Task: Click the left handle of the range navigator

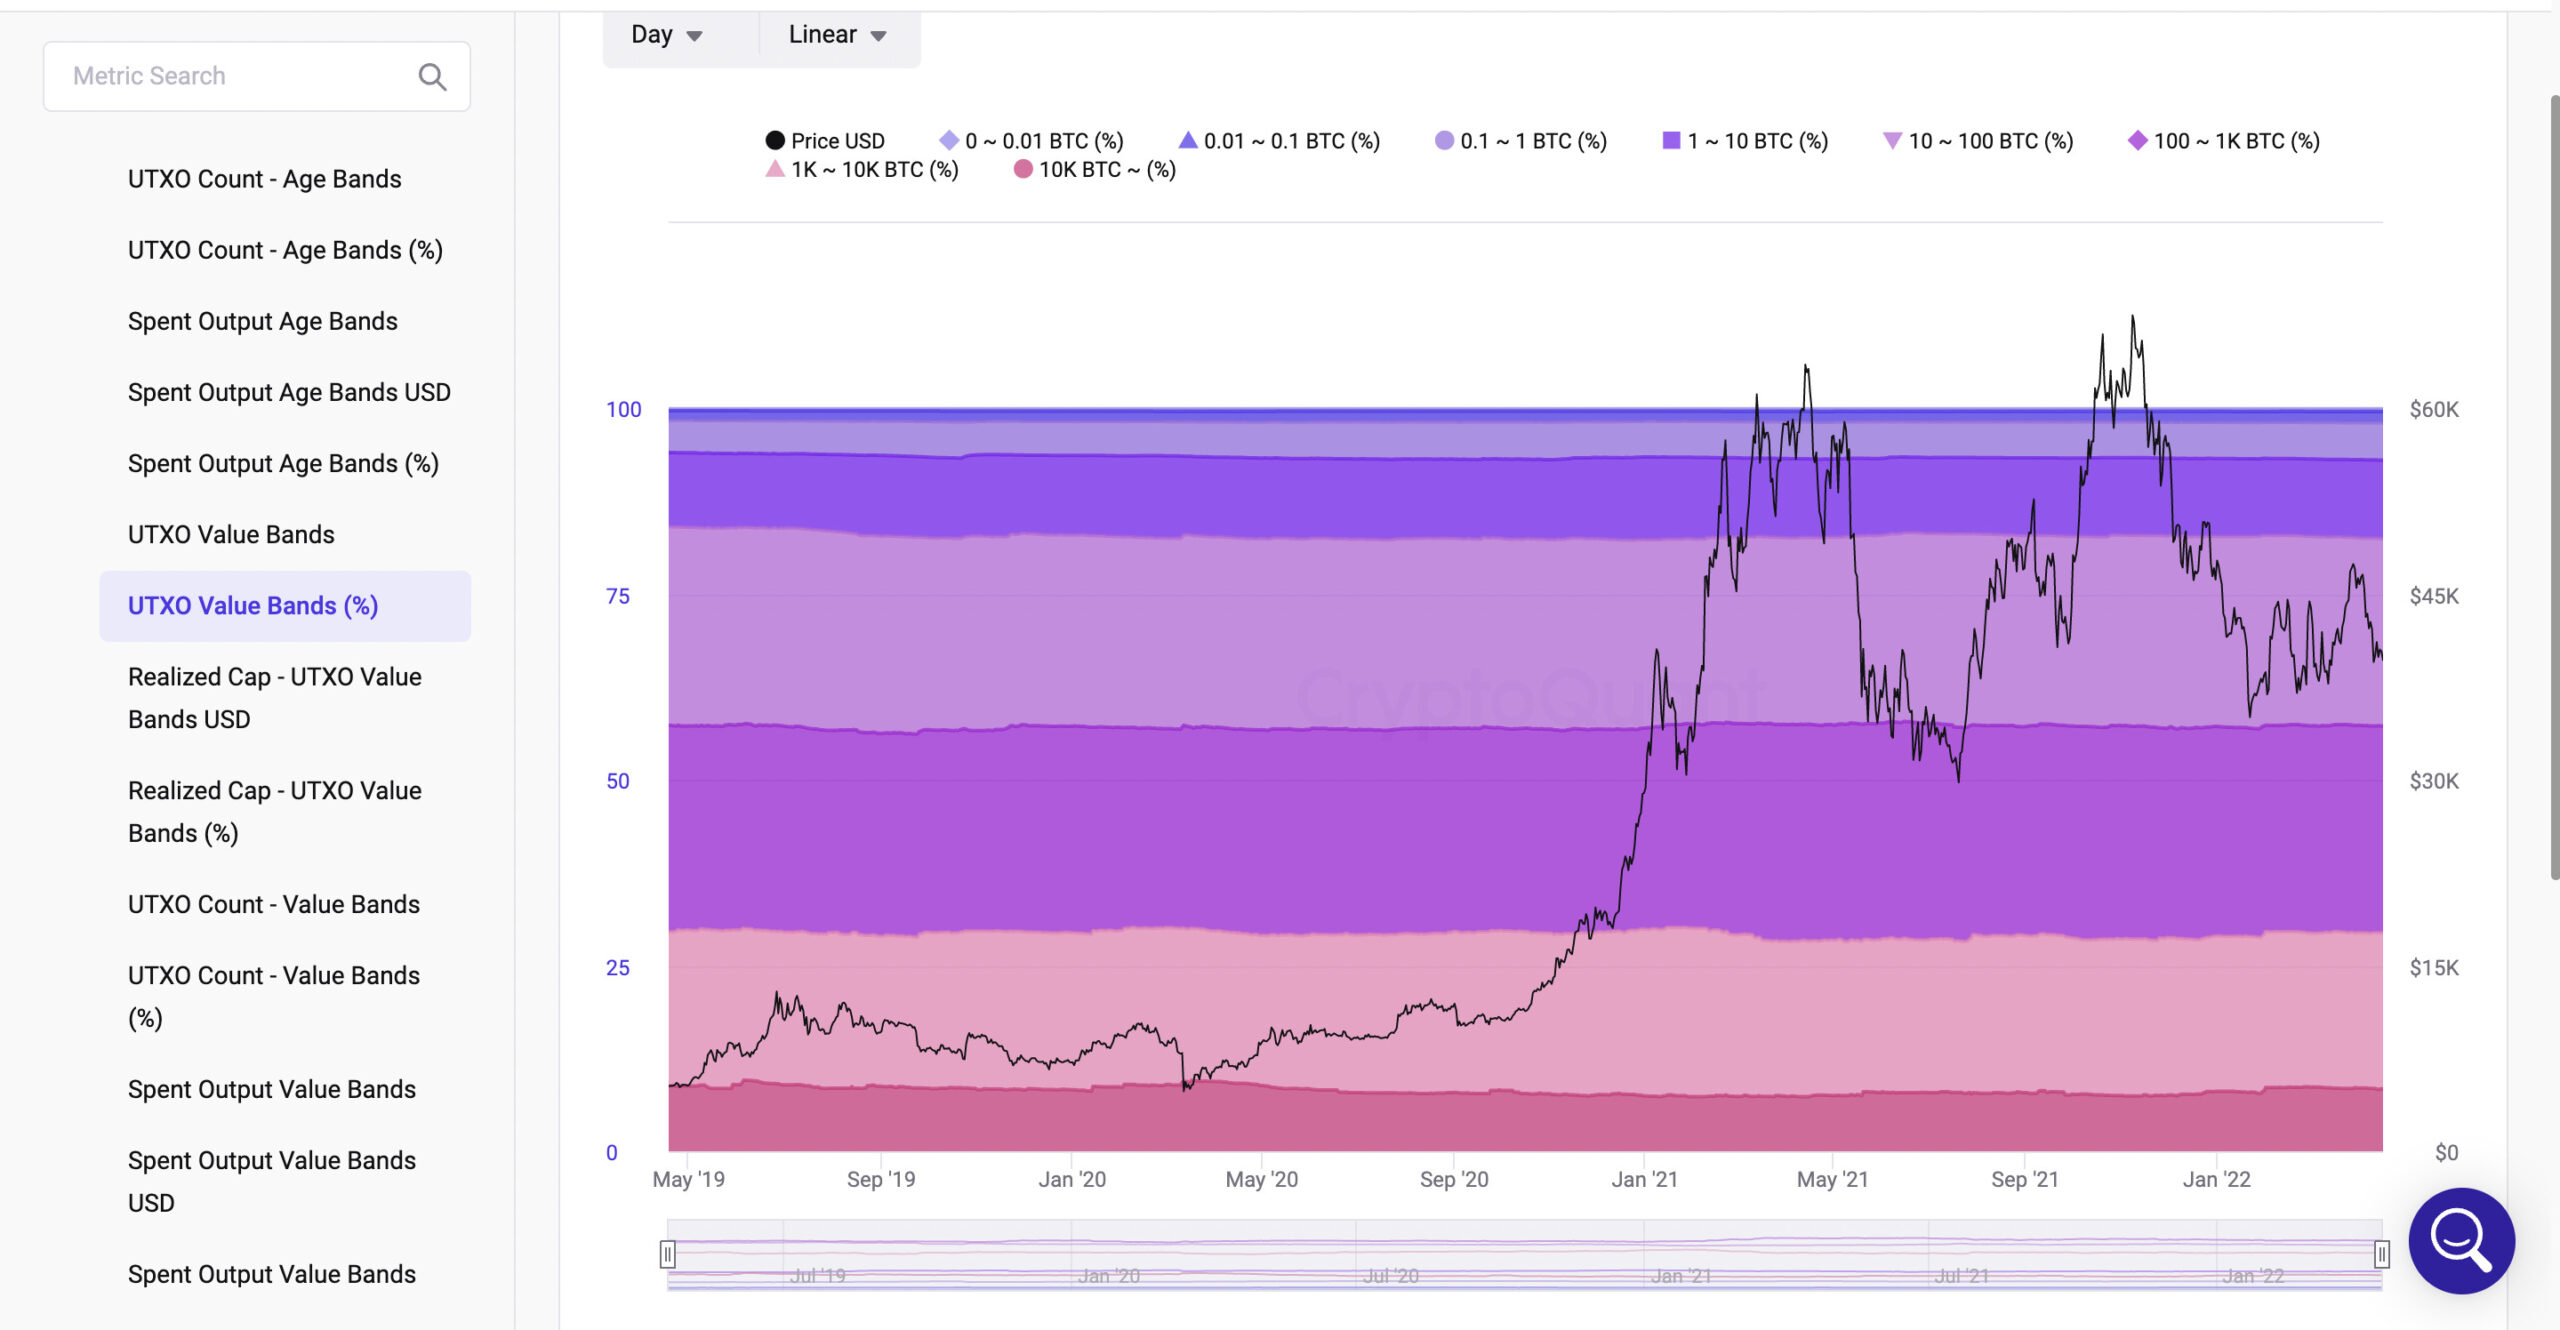Action: click(x=667, y=1254)
